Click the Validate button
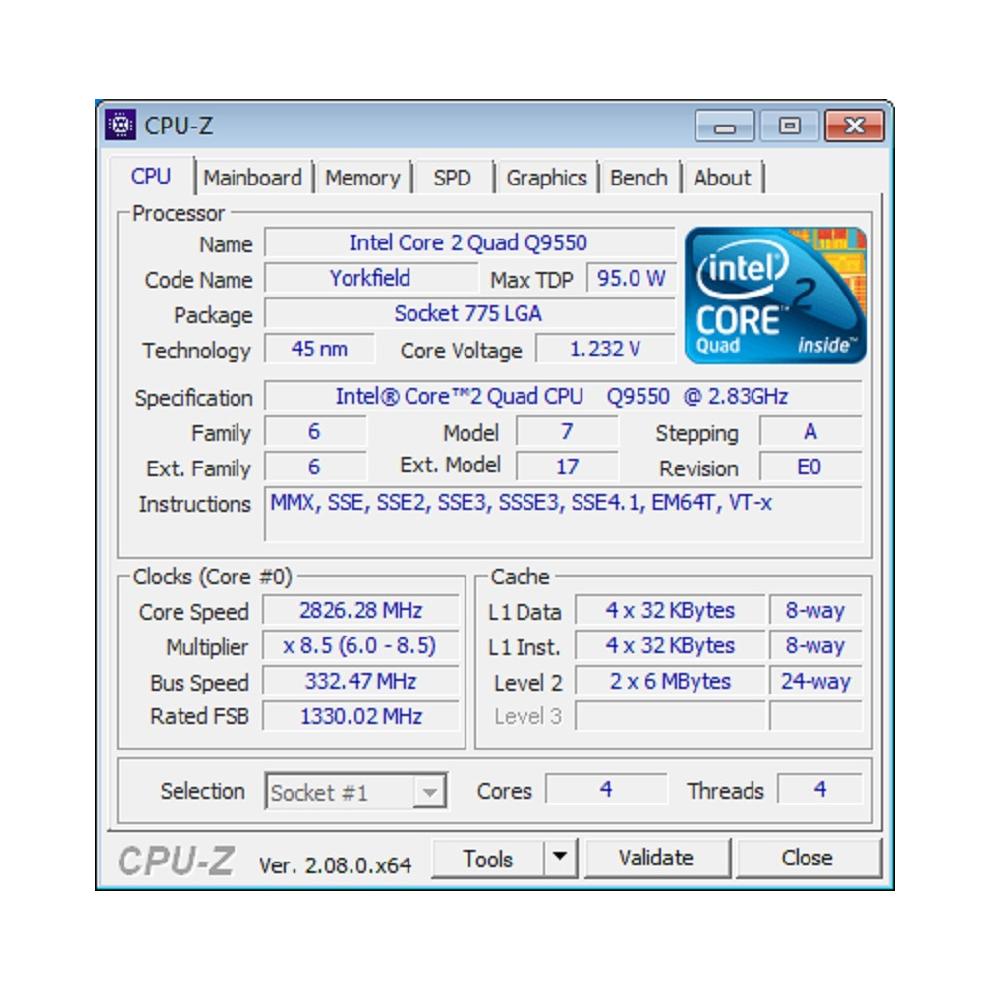Screen dimensions: 989x989 tap(657, 858)
